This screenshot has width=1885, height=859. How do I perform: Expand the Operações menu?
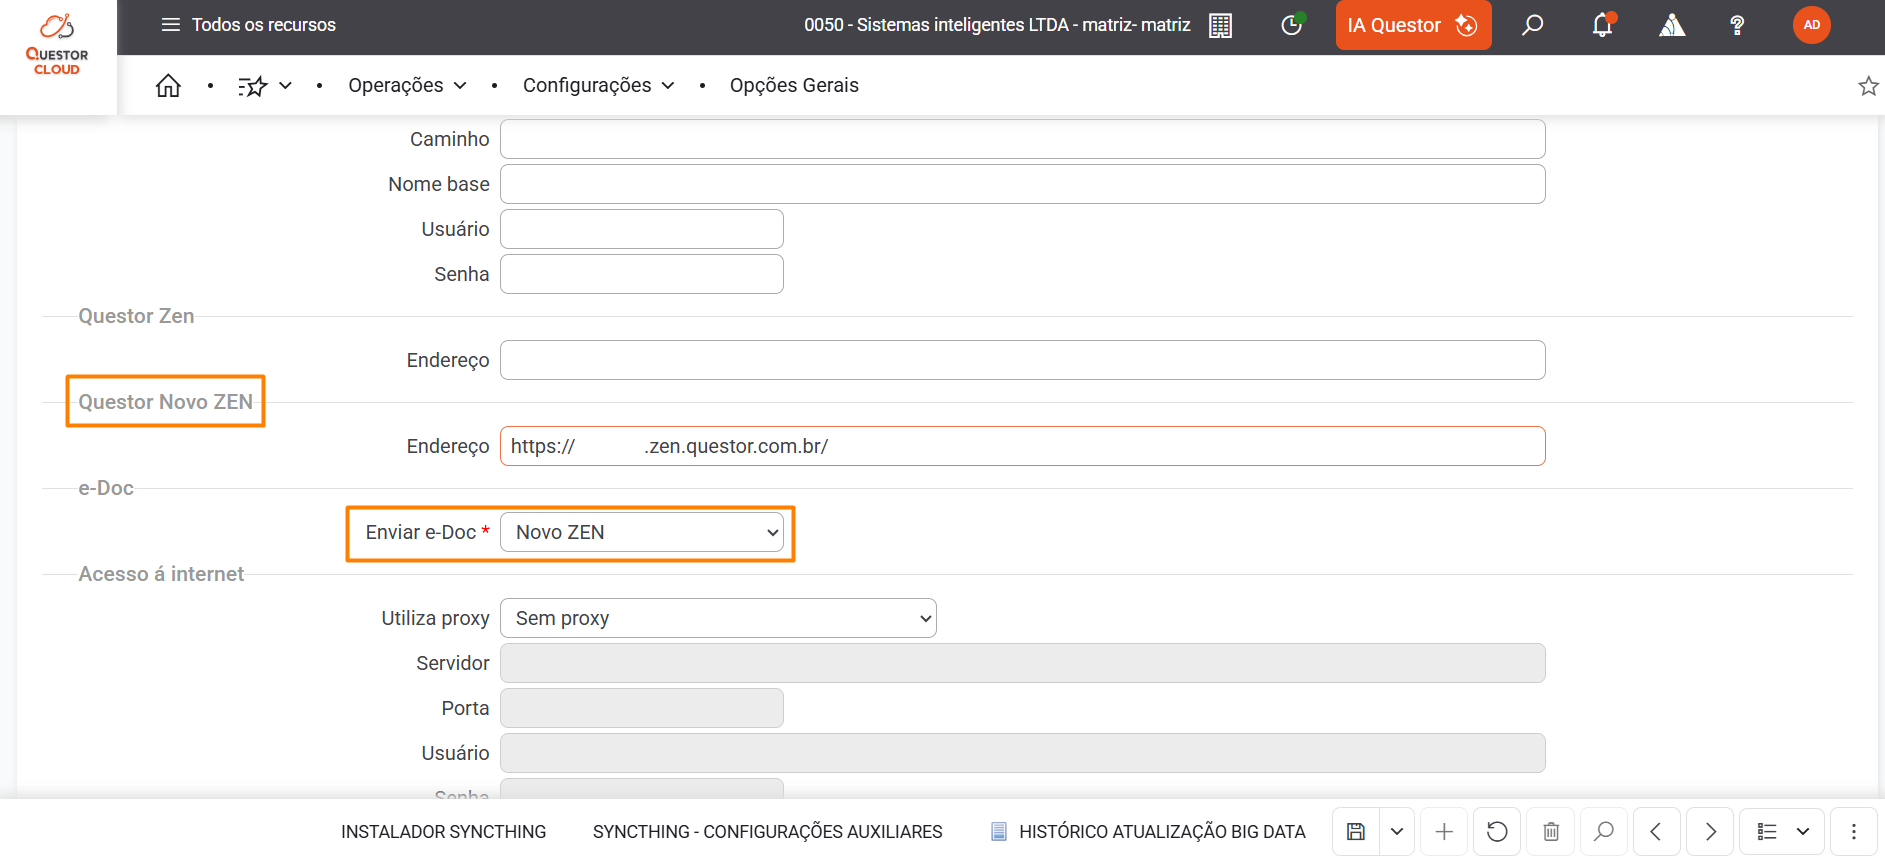coord(407,86)
